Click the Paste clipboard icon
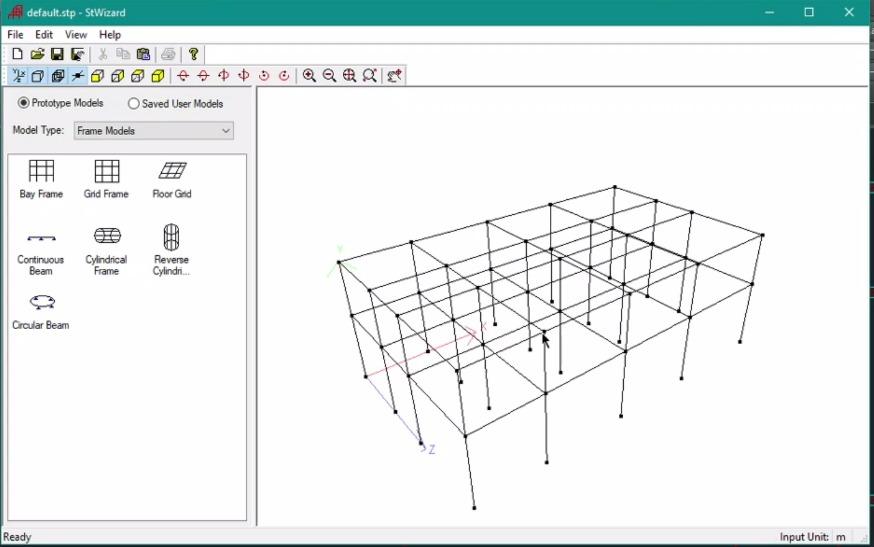 pos(143,54)
